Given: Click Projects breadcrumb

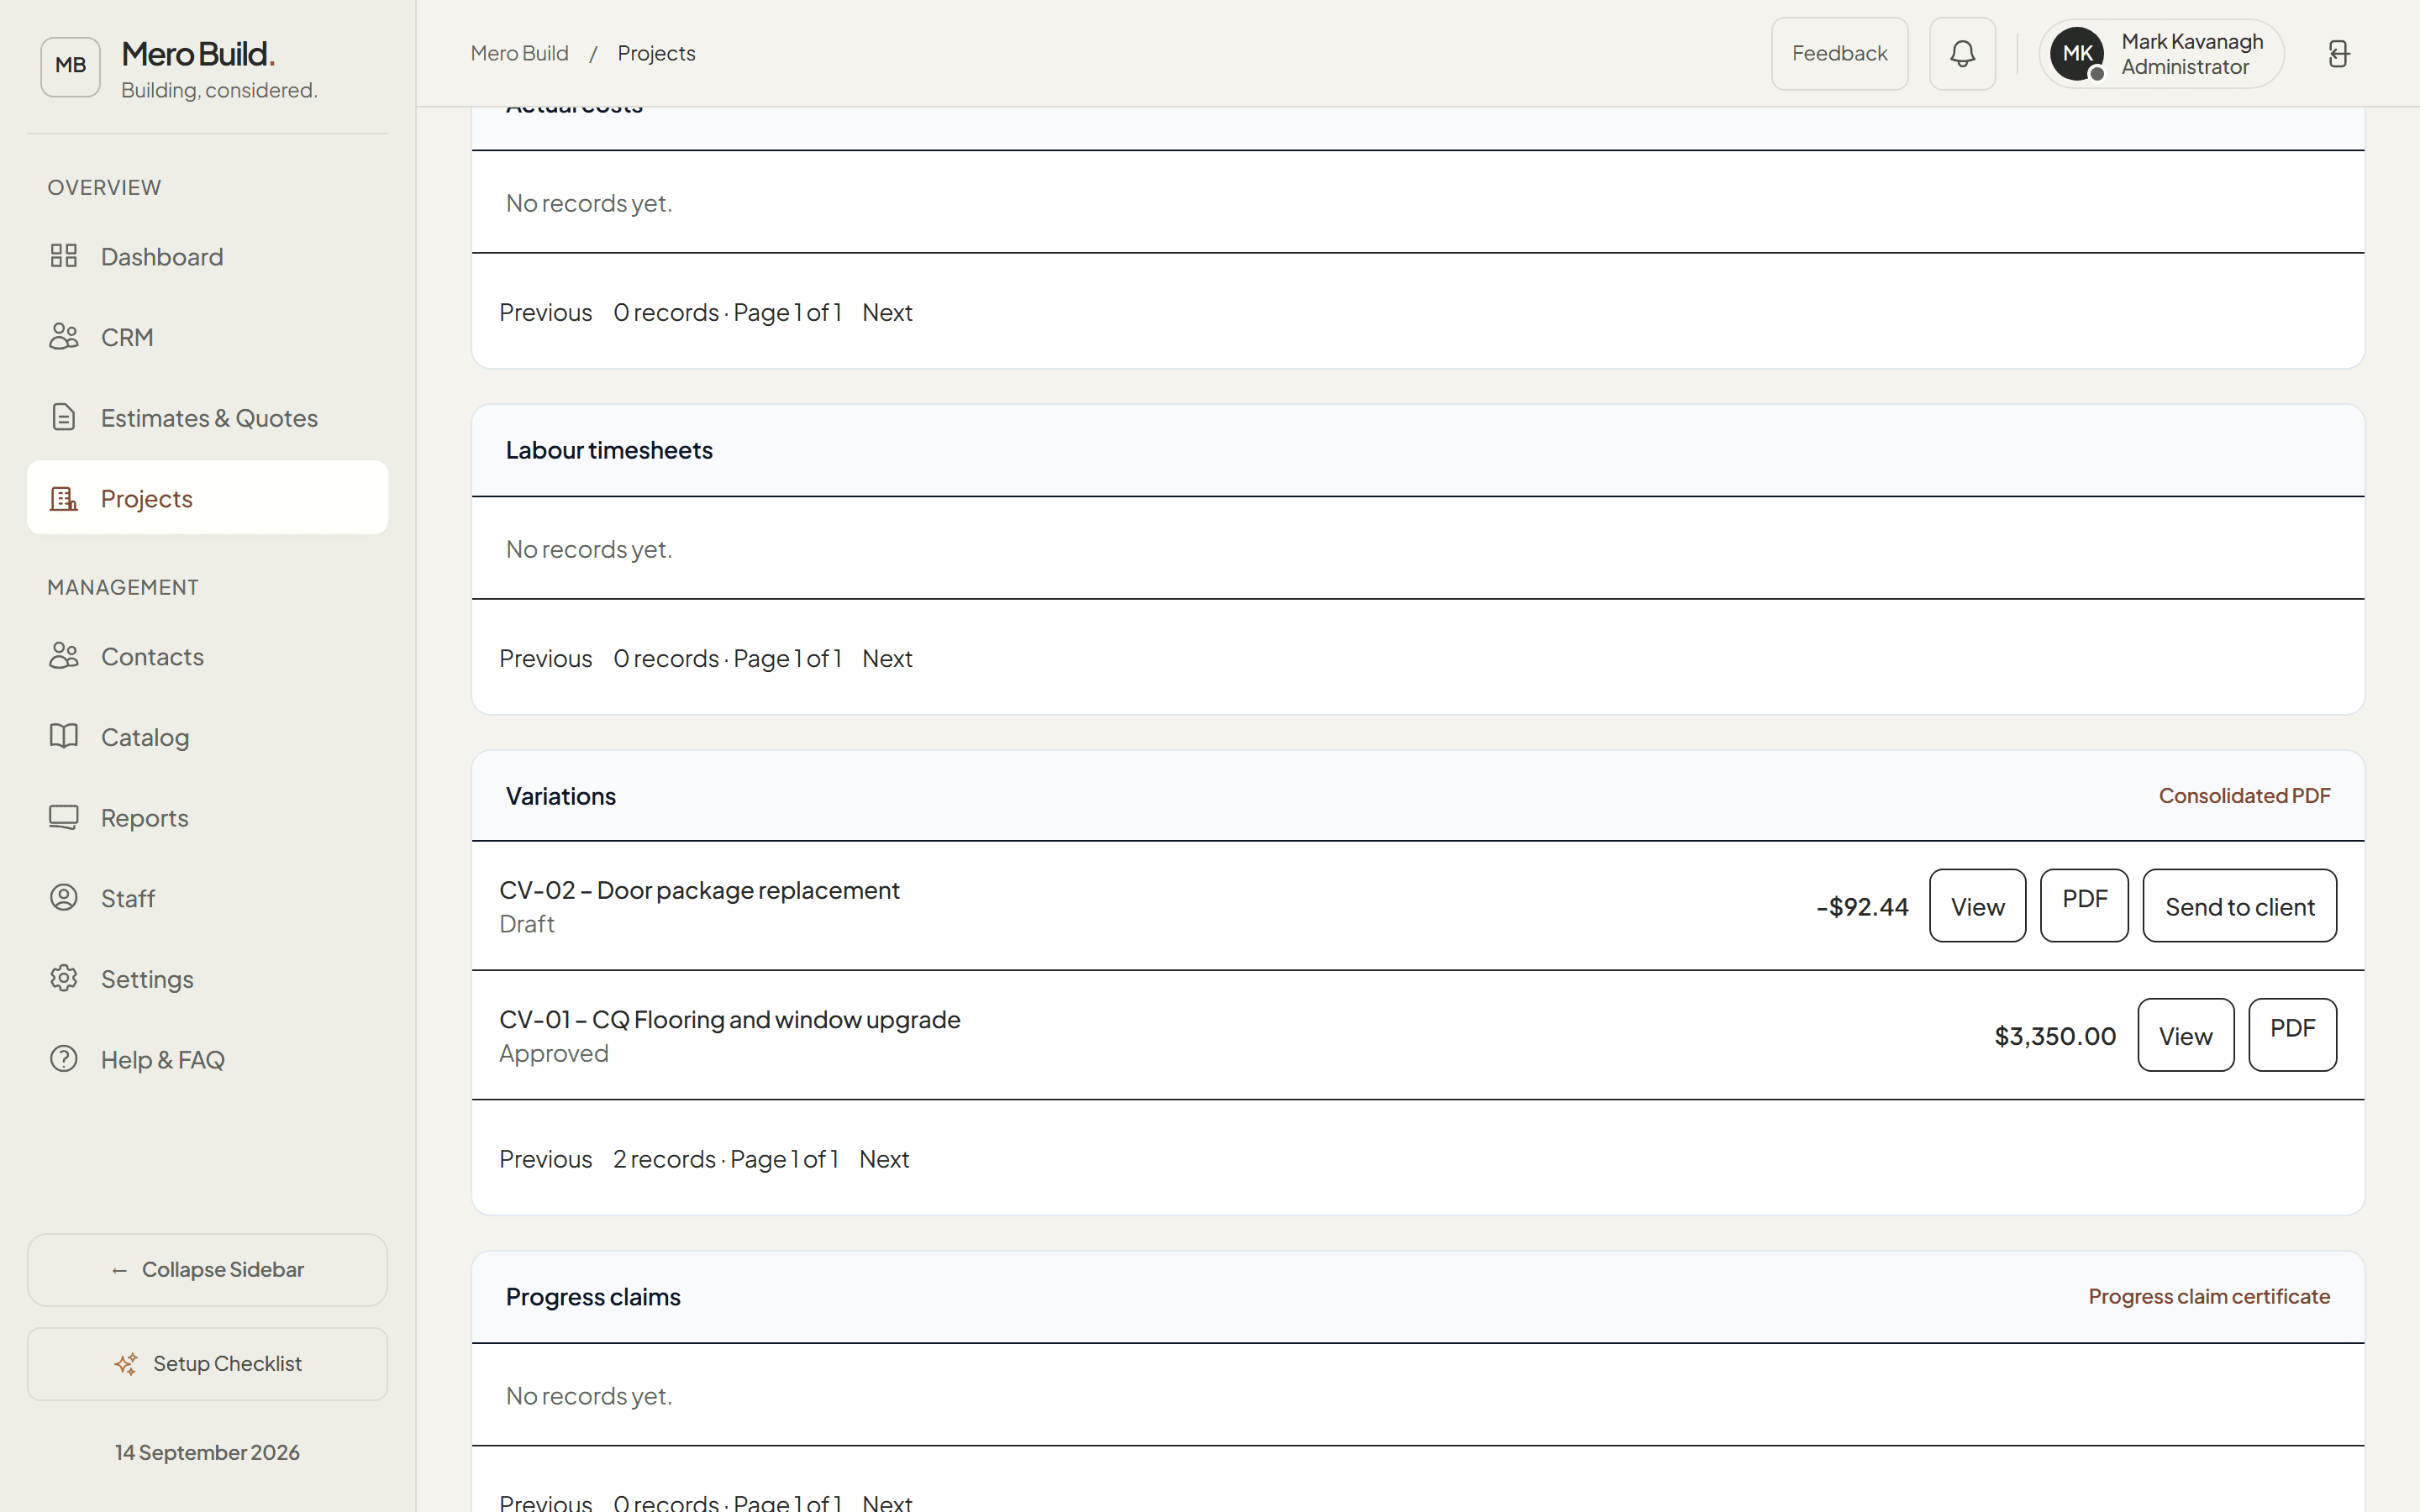Looking at the screenshot, I should [x=656, y=53].
